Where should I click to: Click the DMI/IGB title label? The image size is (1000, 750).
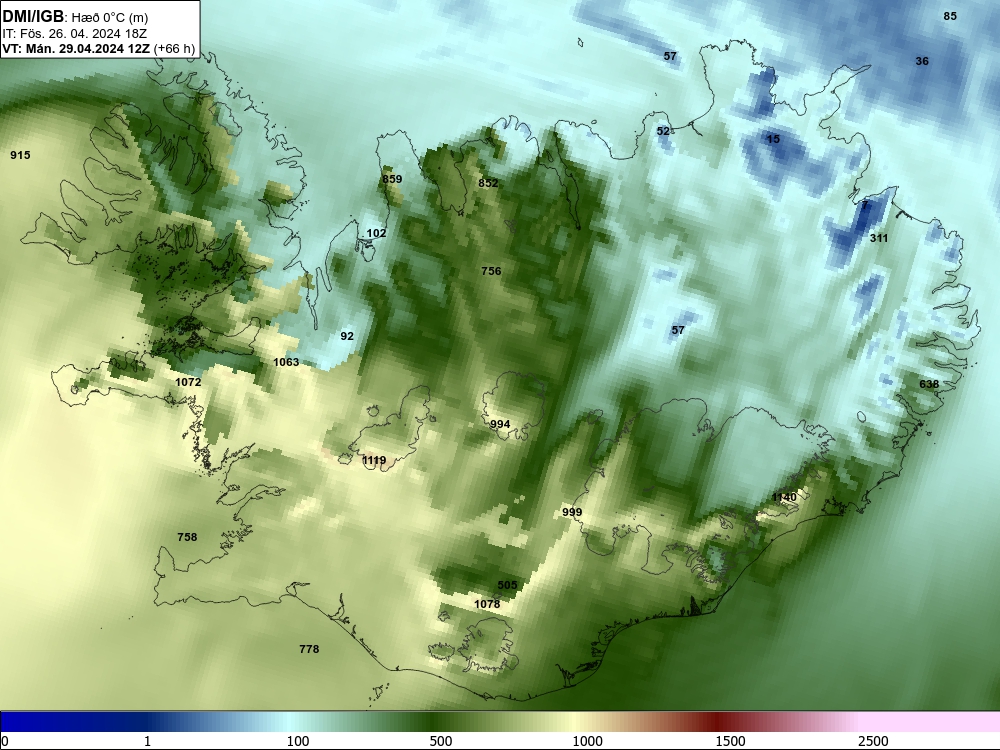pyautogui.click(x=33, y=15)
